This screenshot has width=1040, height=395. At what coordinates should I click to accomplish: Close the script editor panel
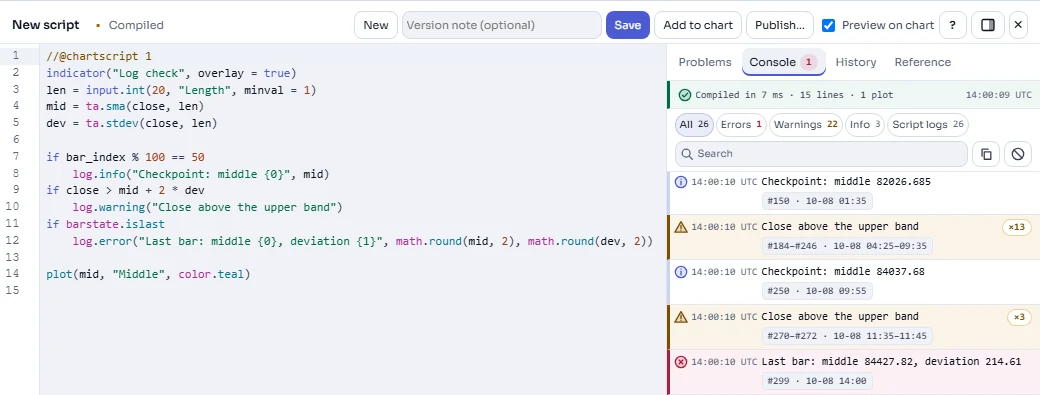click(x=1019, y=25)
